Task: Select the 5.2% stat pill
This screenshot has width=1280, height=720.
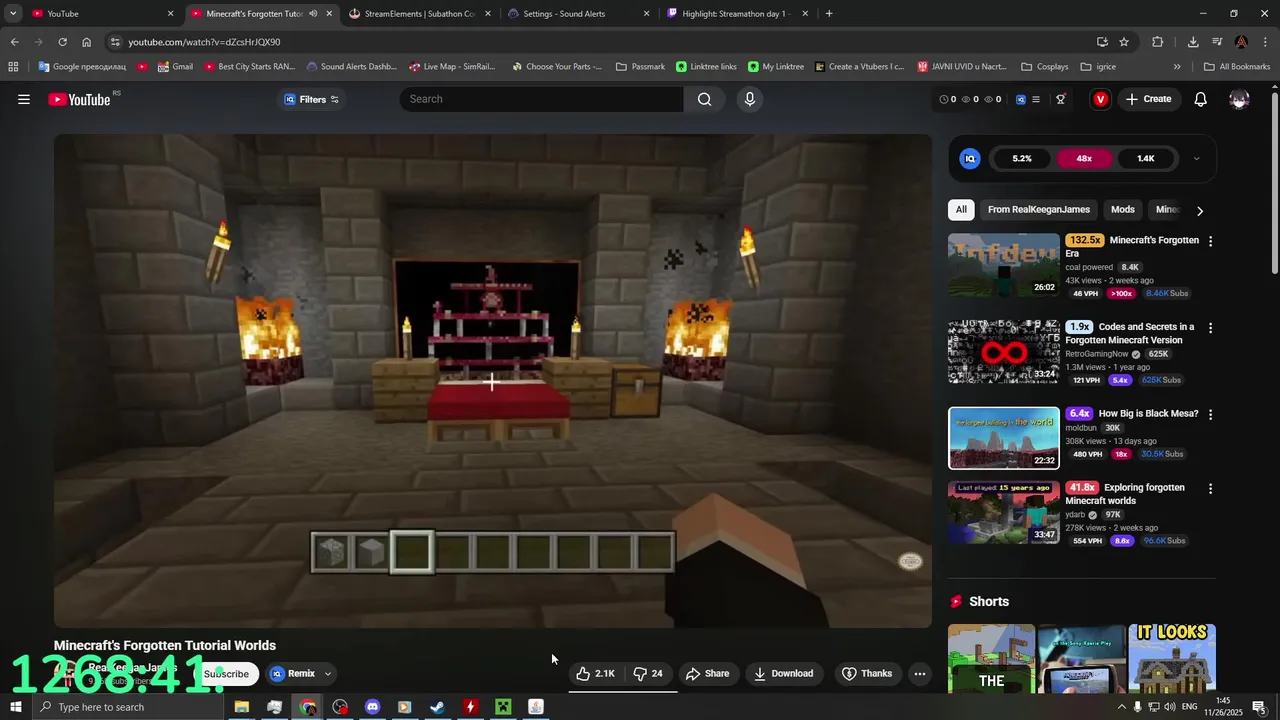Action: (x=1022, y=158)
